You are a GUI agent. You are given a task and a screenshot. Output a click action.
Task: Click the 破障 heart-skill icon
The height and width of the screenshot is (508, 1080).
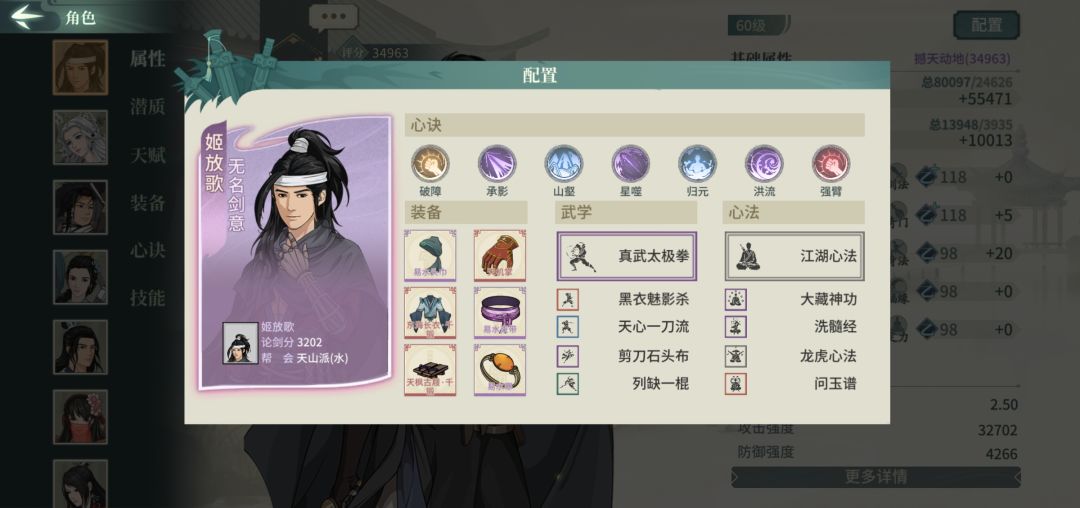[430, 163]
